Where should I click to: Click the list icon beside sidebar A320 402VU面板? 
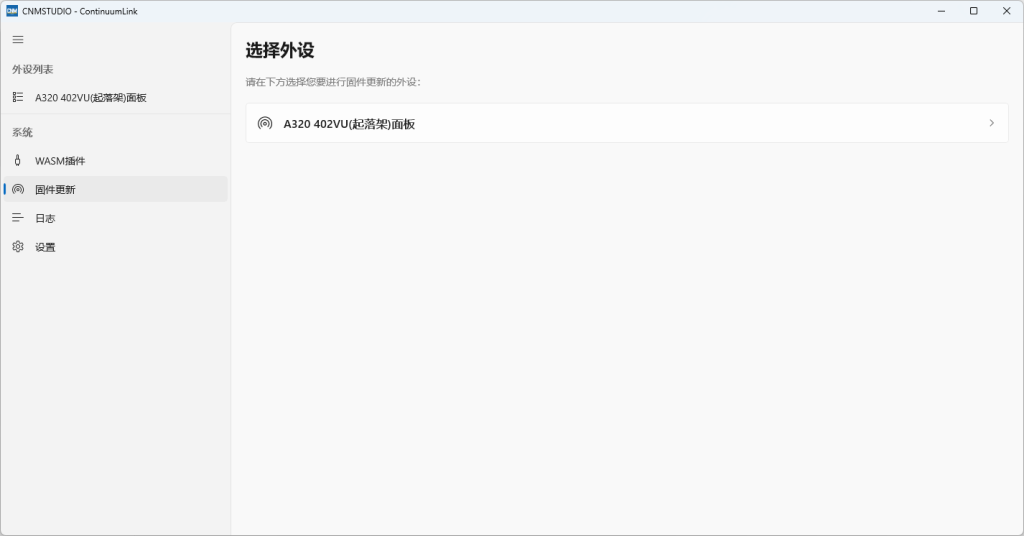click(x=18, y=97)
